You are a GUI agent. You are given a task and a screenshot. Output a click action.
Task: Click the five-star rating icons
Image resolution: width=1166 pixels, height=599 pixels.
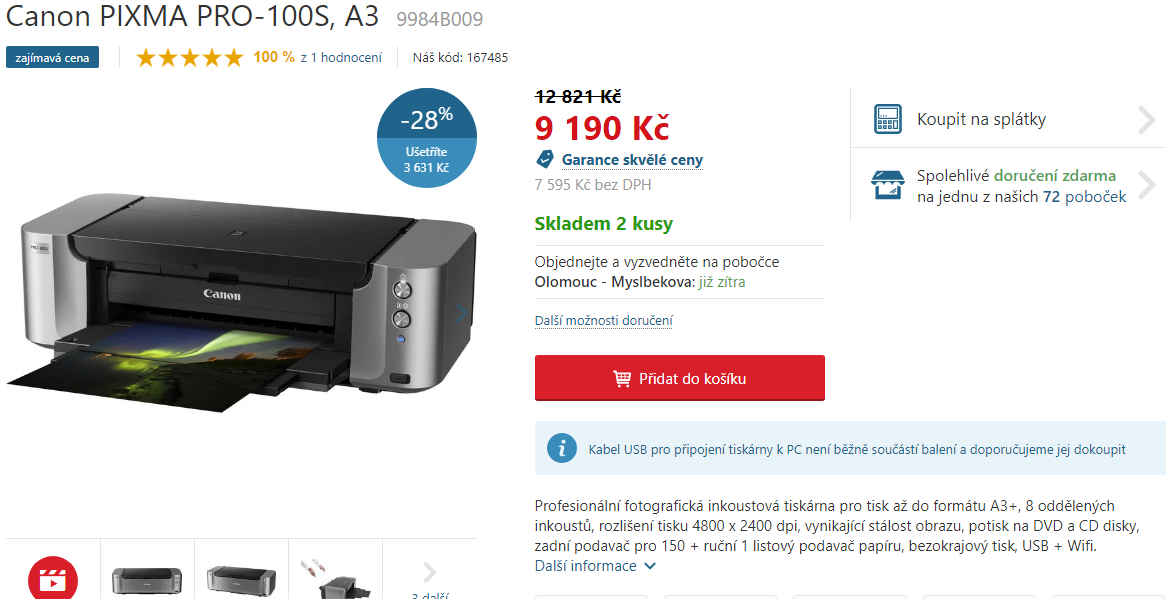pos(190,57)
